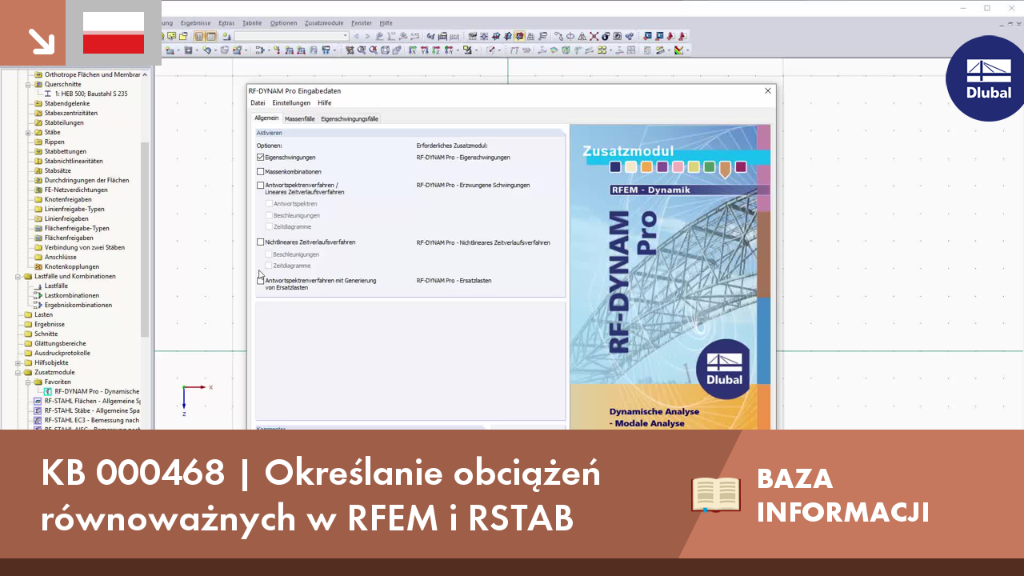The width and height of the screenshot is (1024, 576).
Task: Click the open book icon beside BAZA INFORMACJI
Action: [716, 494]
